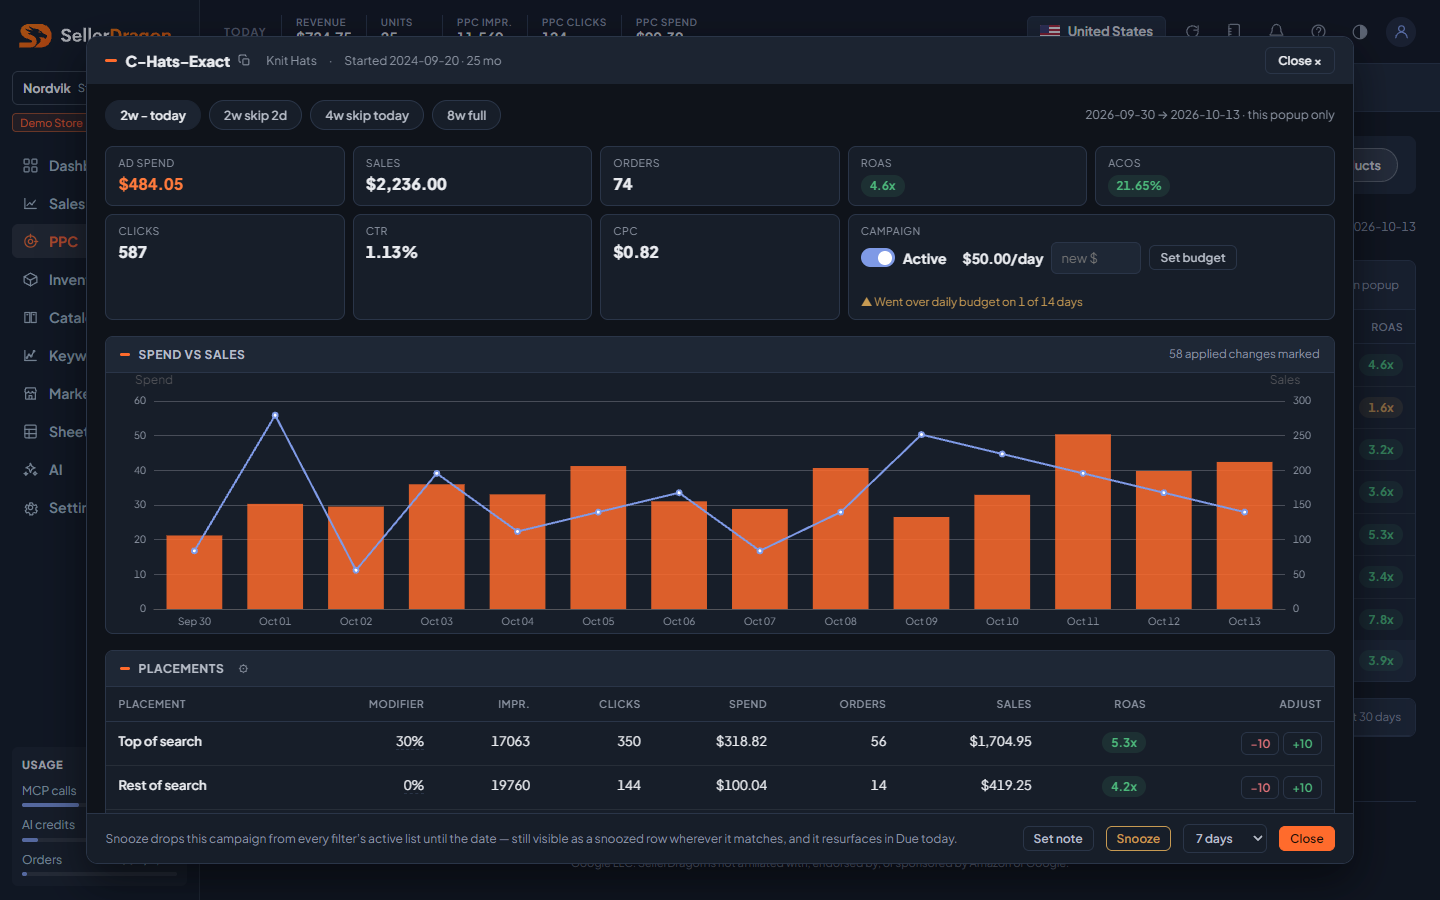Copy the C-Hats-Exact campaign name
The height and width of the screenshot is (900, 1440).
click(244, 61)
